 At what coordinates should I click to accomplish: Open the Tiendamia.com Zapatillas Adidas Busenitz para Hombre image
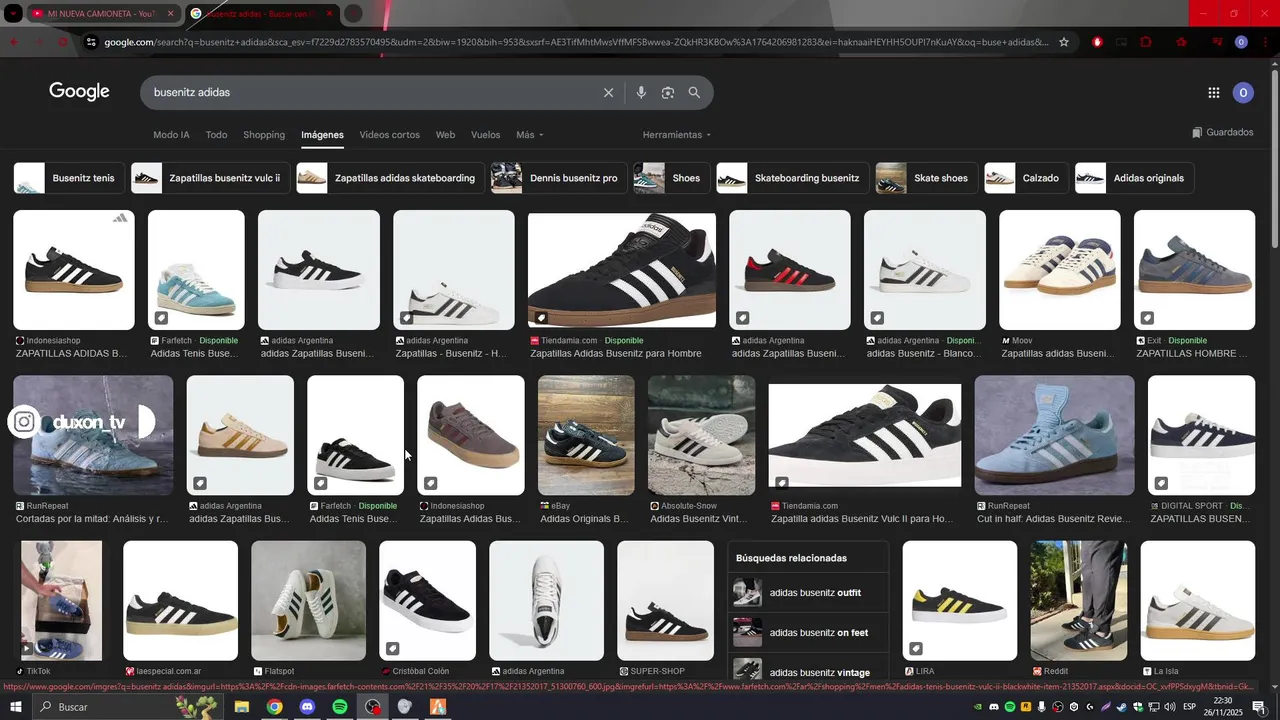(x=622, y=270)
